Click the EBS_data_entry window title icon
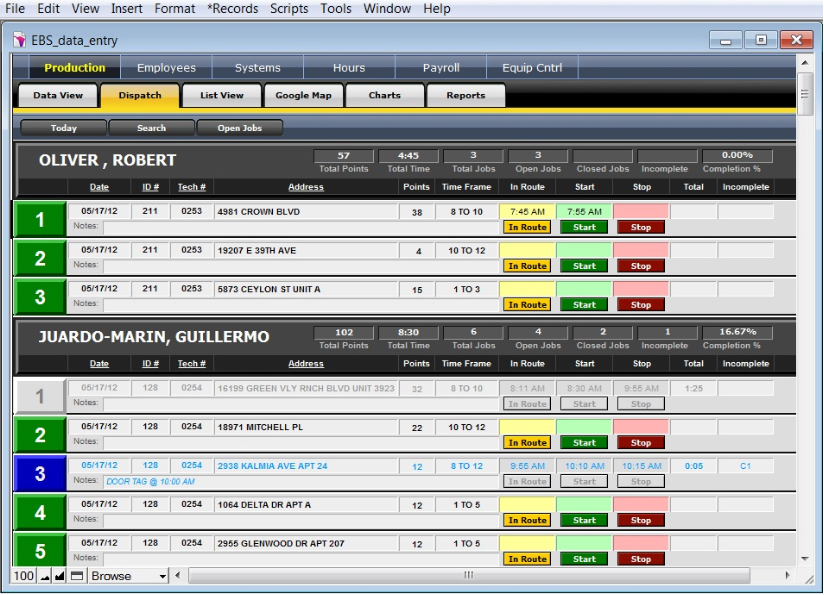 tap(21, 40)
